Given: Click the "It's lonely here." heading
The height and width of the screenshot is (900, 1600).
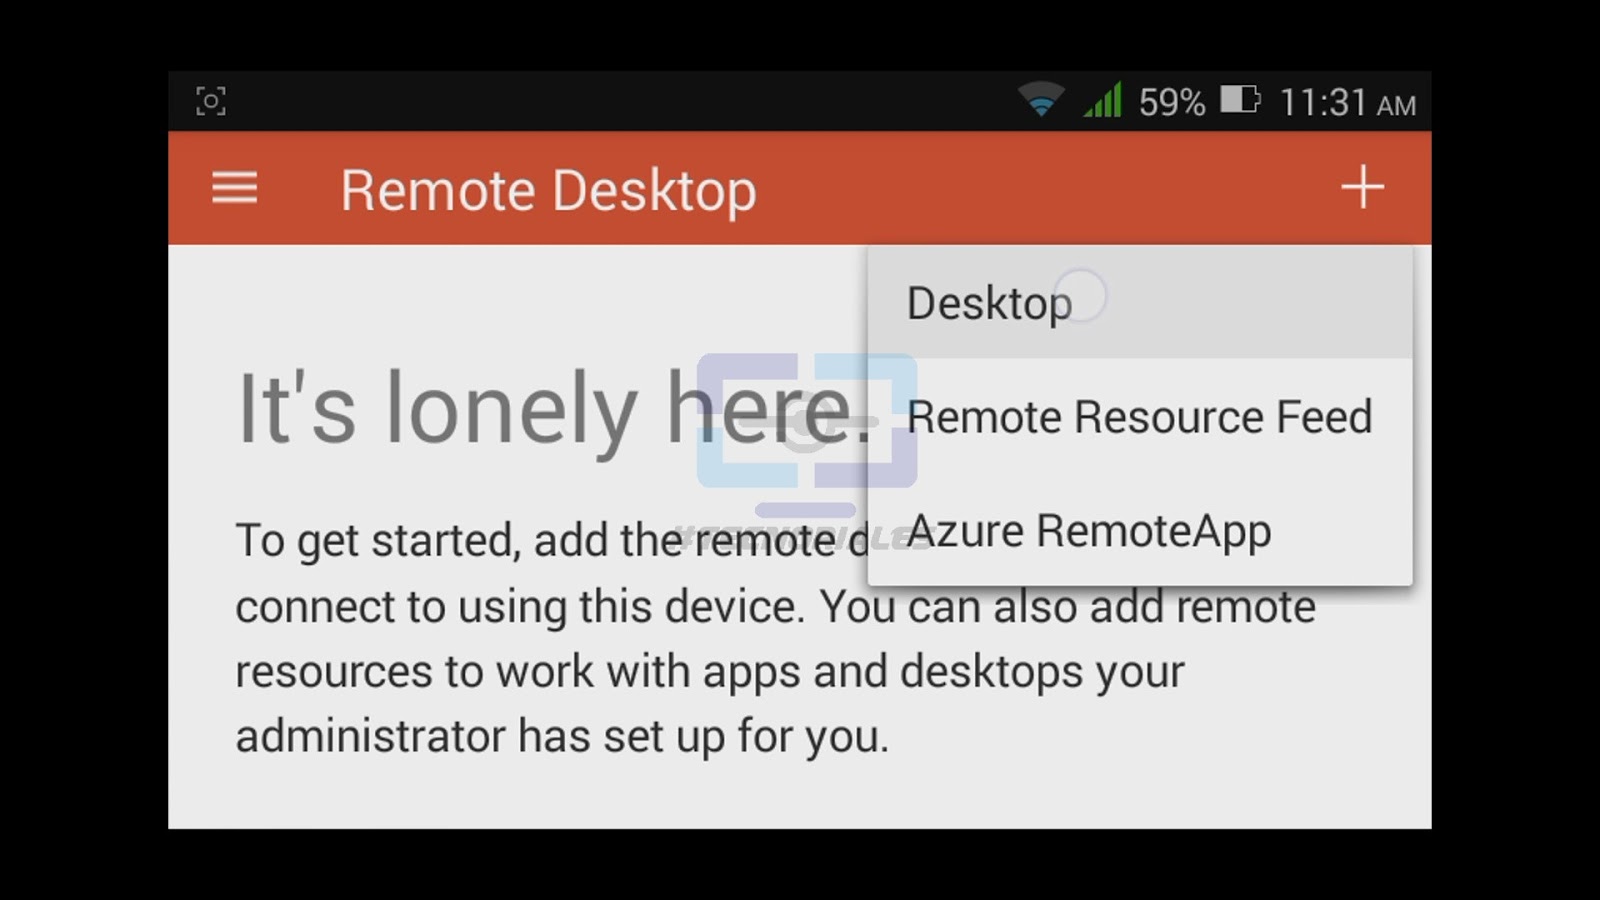Looking at the screenshot, I should click(x=554, y=408).
